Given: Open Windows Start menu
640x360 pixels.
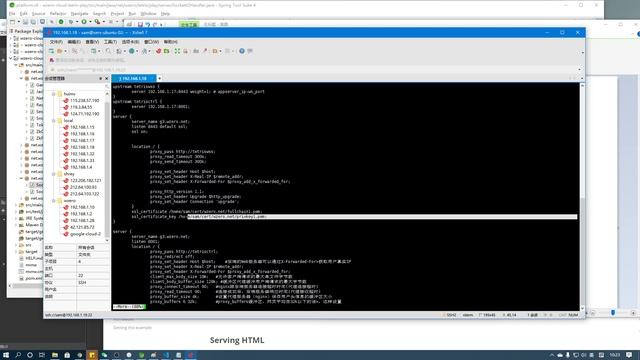Looking at the screenshot, I should 6,355.
